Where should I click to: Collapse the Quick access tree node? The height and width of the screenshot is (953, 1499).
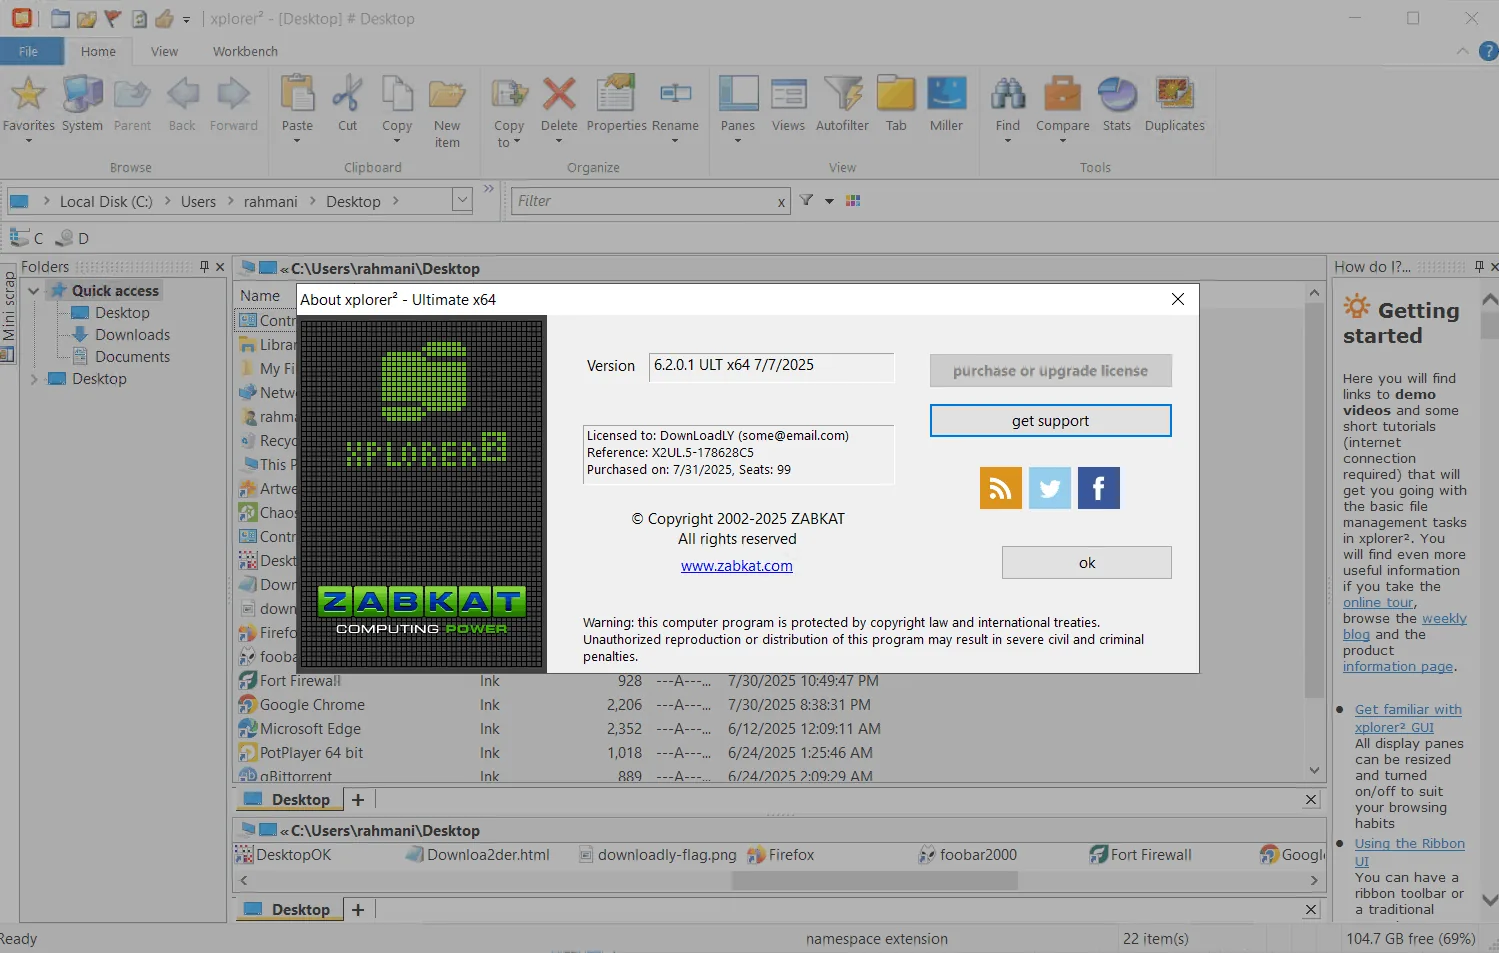click(x=34, y=291)
